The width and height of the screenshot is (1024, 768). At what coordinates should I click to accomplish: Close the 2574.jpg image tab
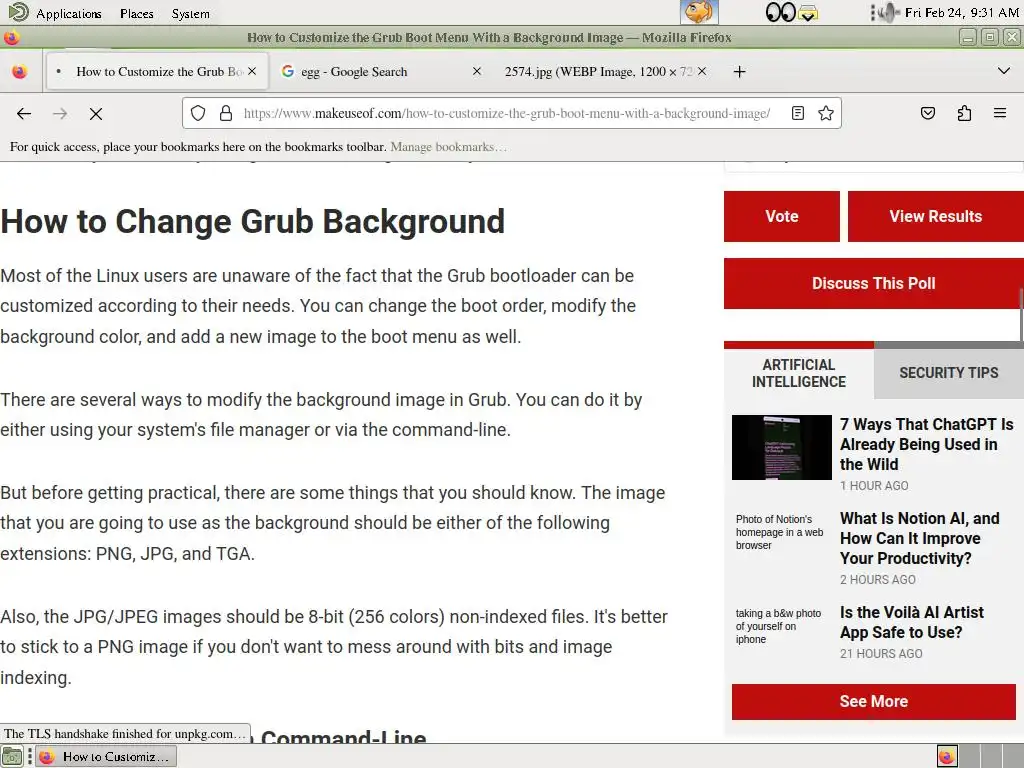(702, 71)
